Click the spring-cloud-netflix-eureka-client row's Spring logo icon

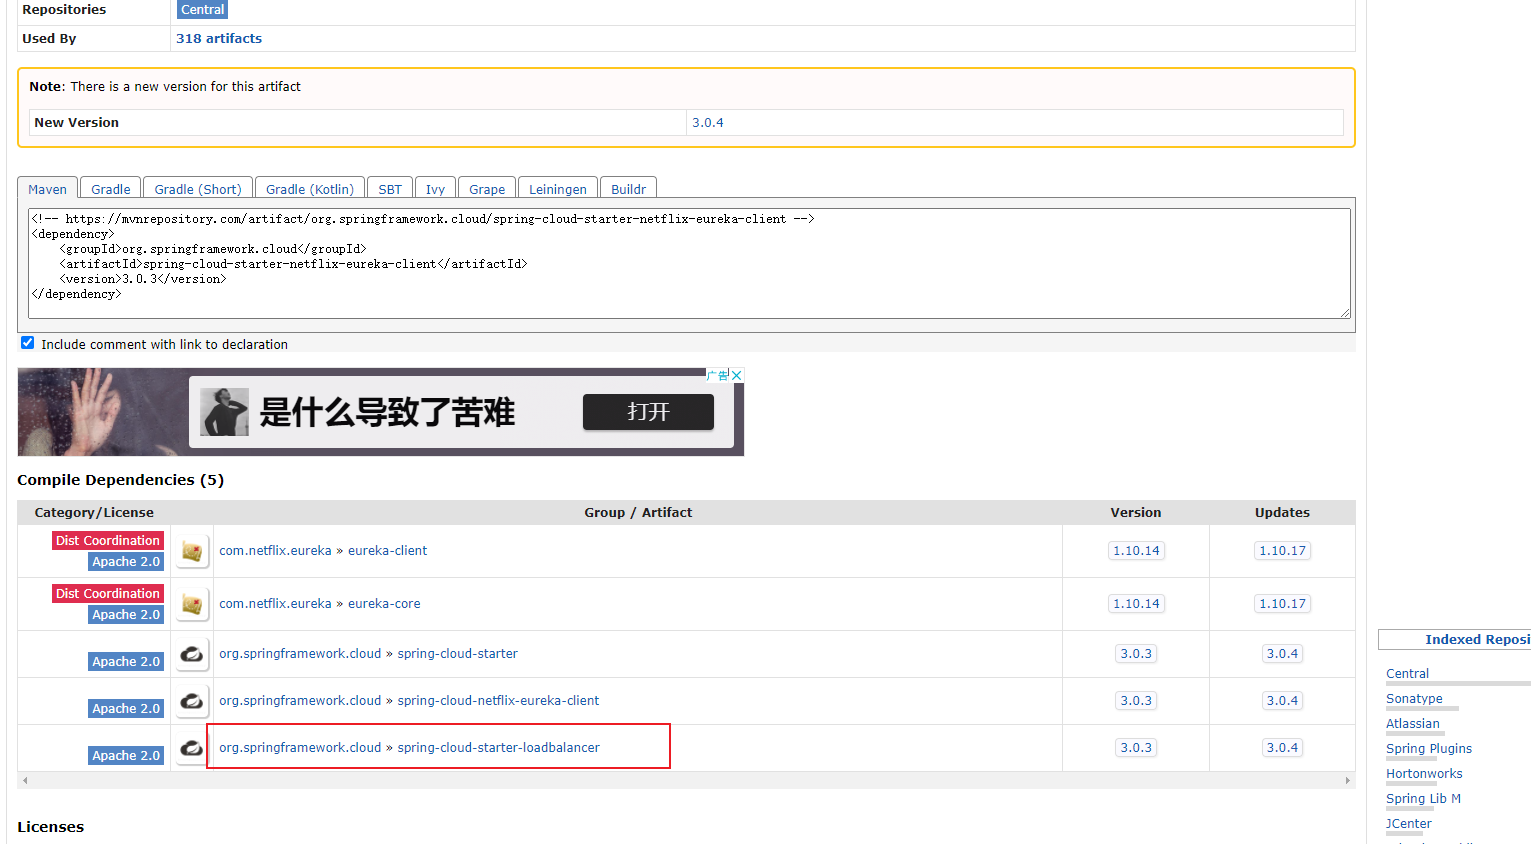click(192, 701)
